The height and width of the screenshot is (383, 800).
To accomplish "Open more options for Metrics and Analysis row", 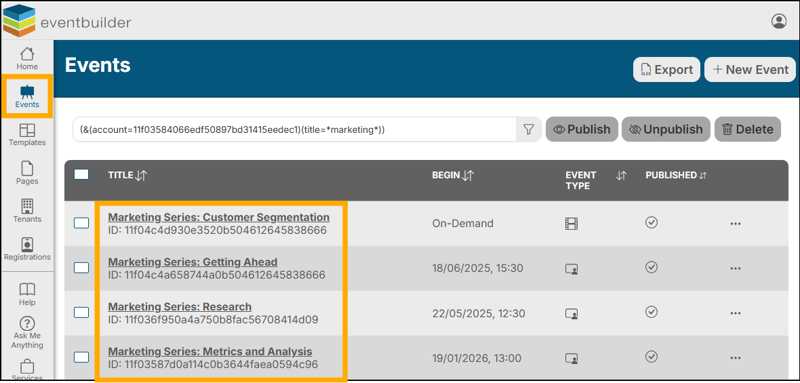I will pyautogui.click(x=735, y=358).
